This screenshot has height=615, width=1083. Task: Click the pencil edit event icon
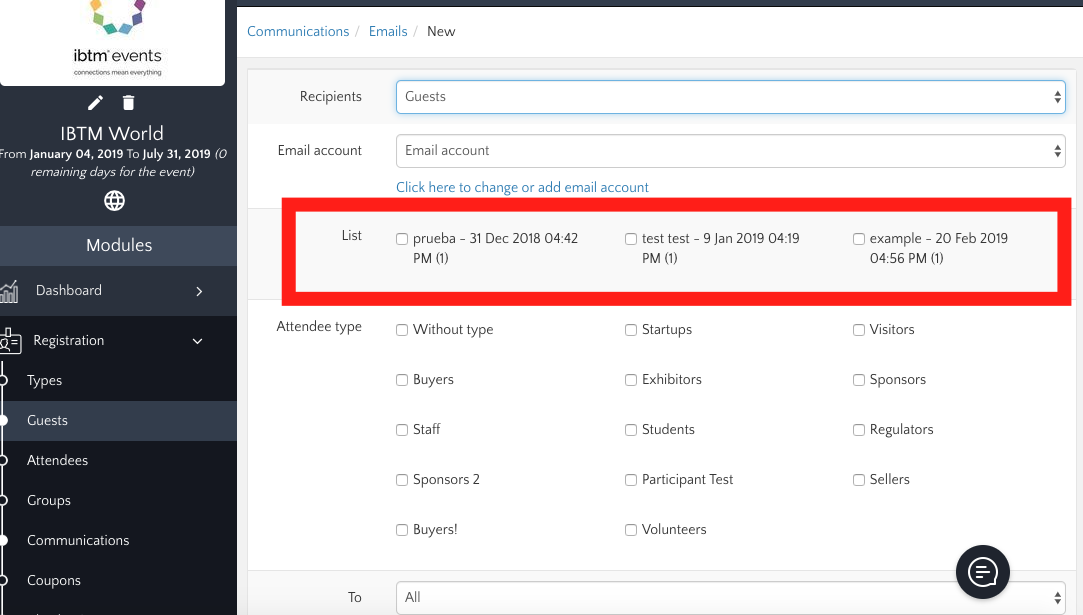pyautogui.click(x=95, y=102)
